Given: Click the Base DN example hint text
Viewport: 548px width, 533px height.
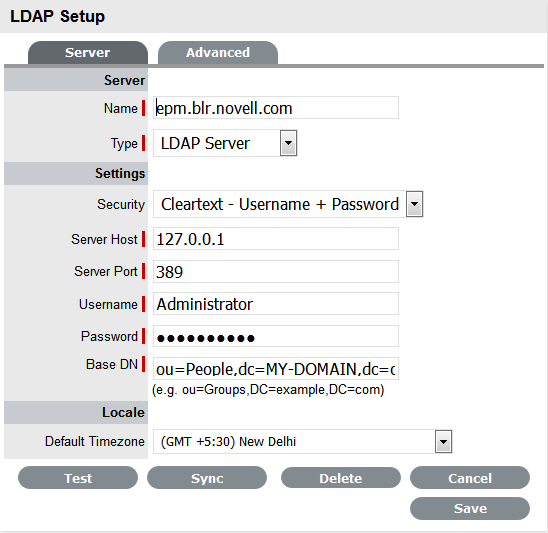Looking at the screenshot, I should pyautogui.click(x=268, y=390).
